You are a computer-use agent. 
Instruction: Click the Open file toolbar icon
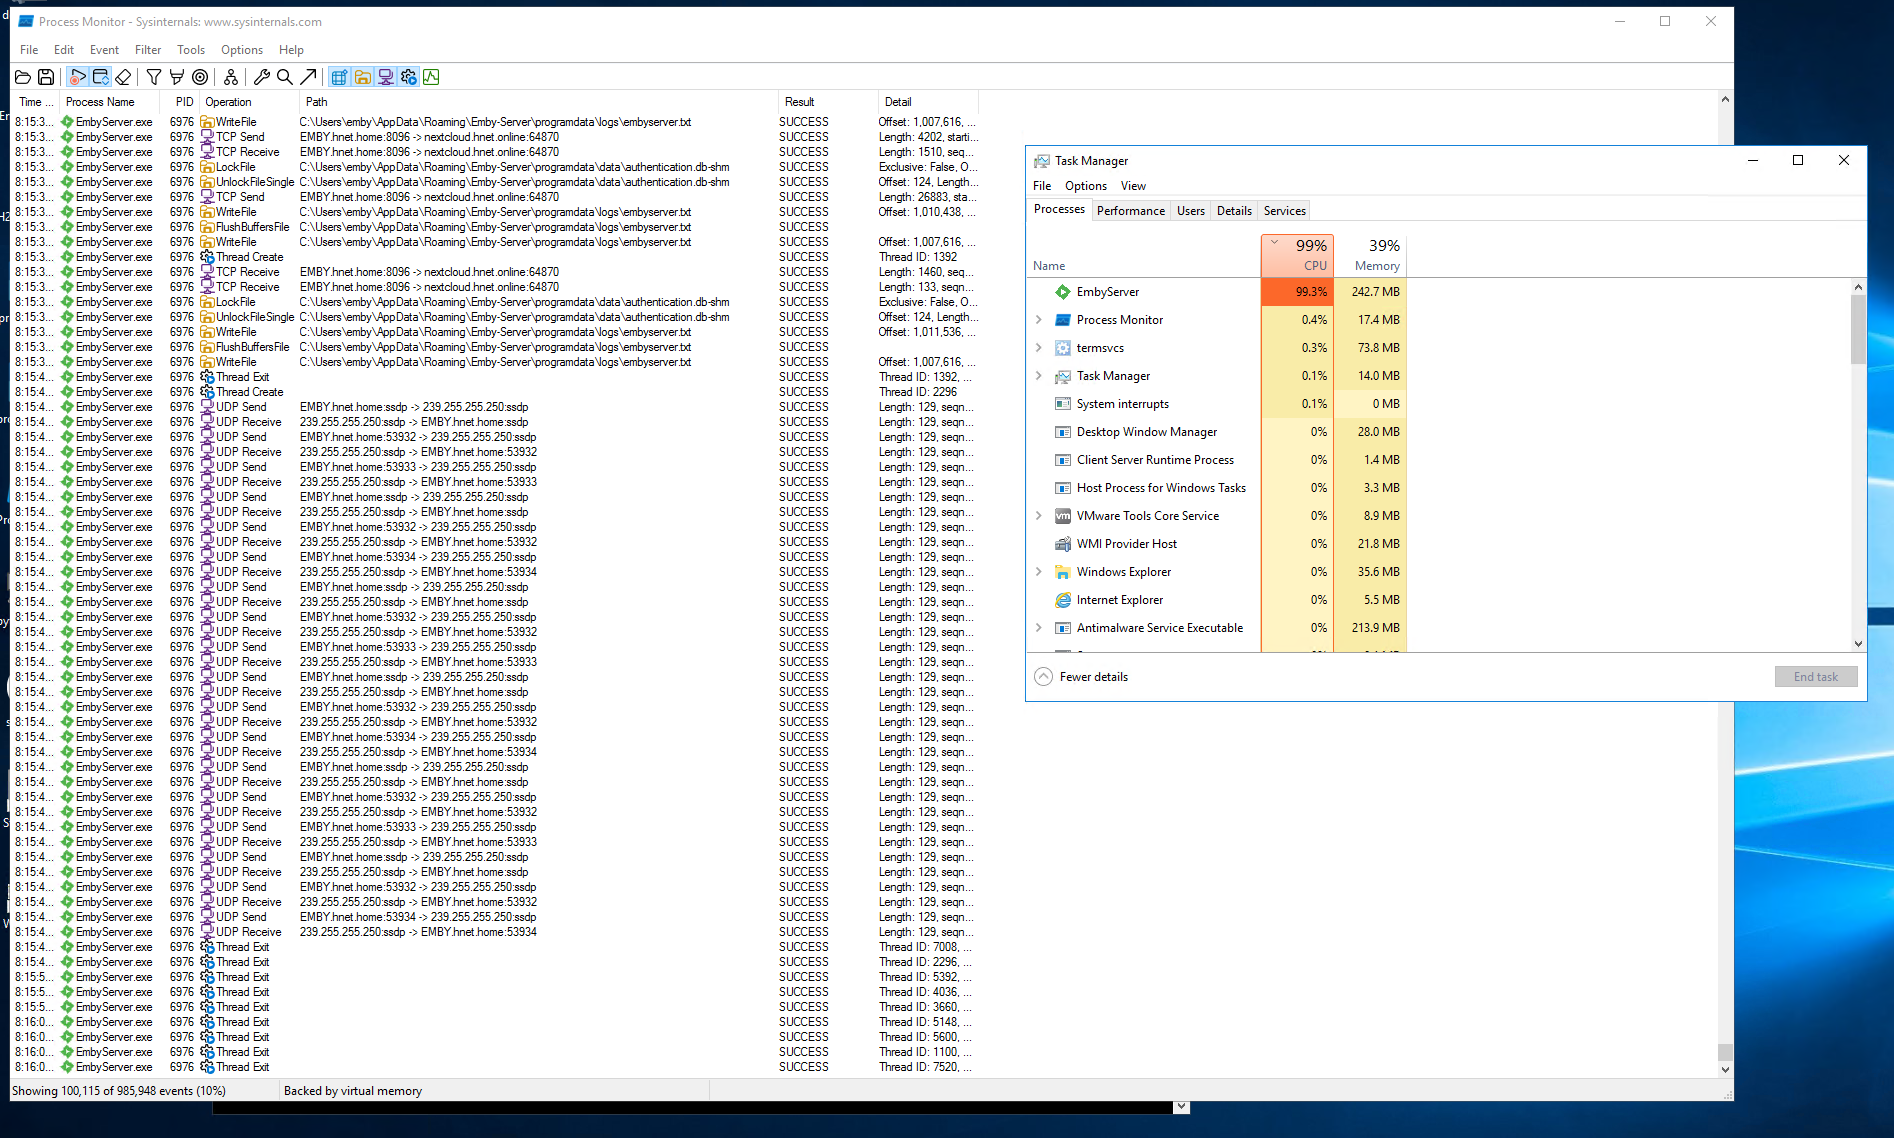(23, 77)
